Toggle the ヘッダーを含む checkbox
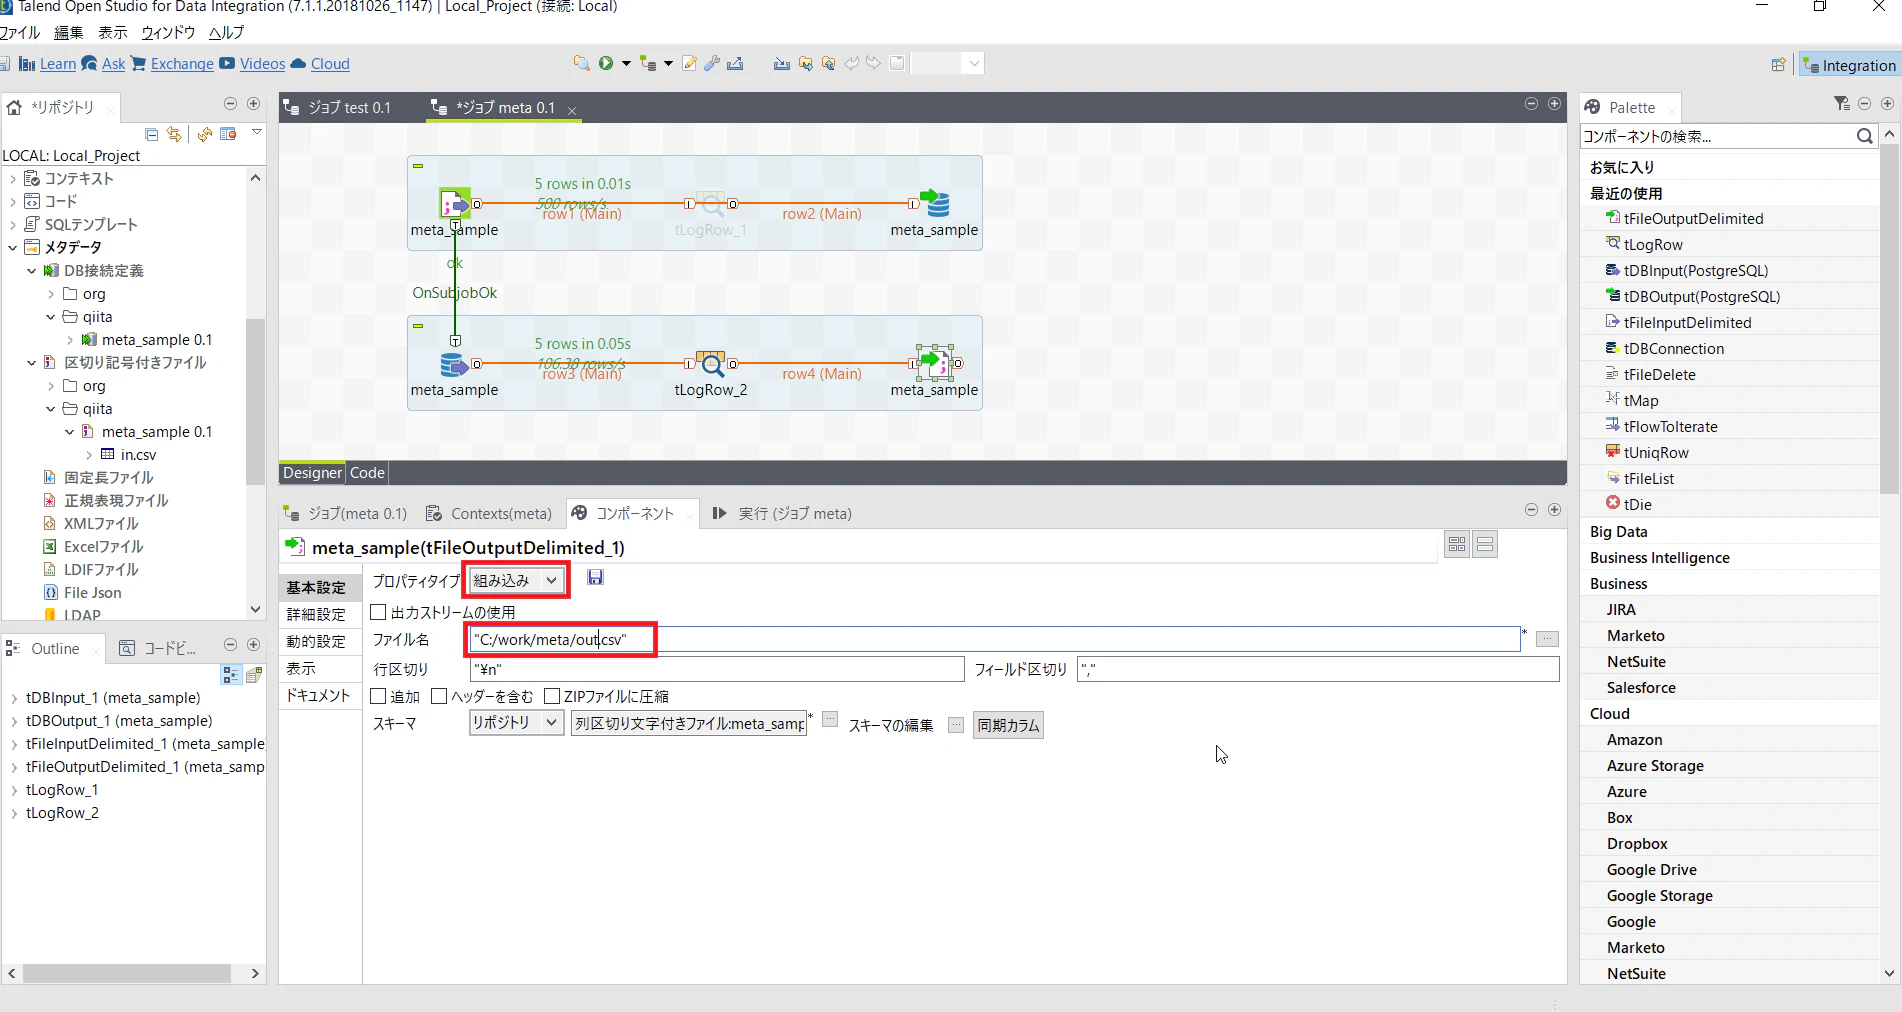1902x1012 pixels. 439,696
